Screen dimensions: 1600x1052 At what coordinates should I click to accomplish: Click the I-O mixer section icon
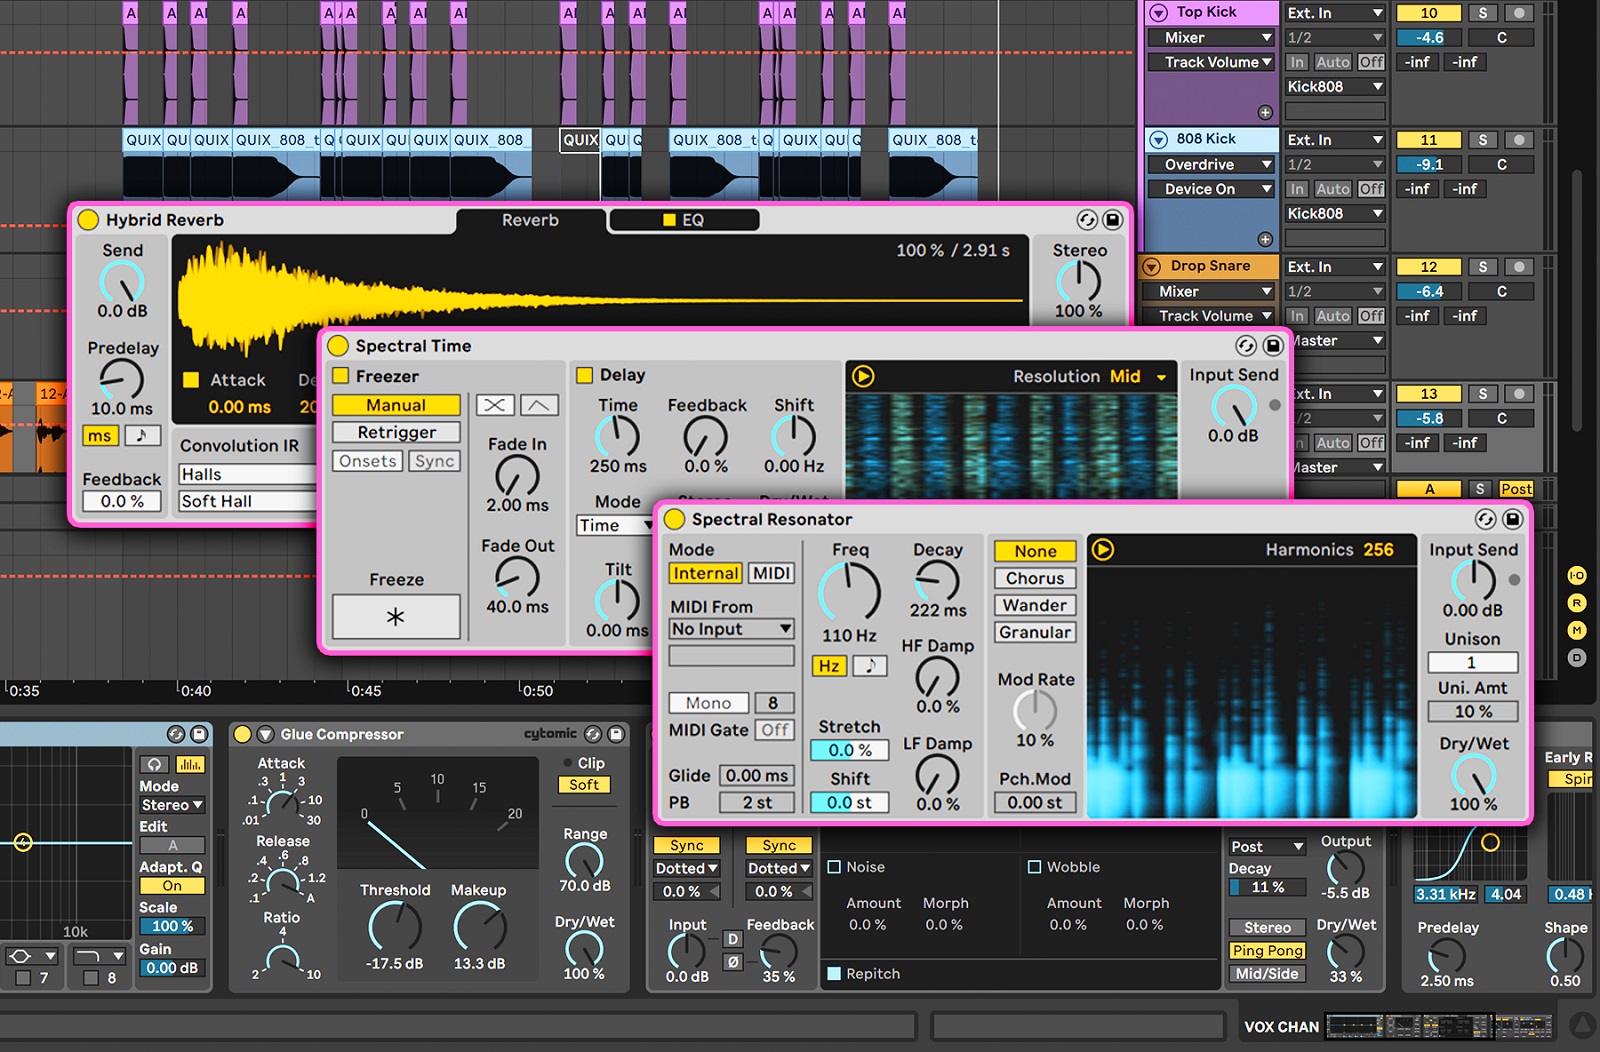[x=1575, y=575]
